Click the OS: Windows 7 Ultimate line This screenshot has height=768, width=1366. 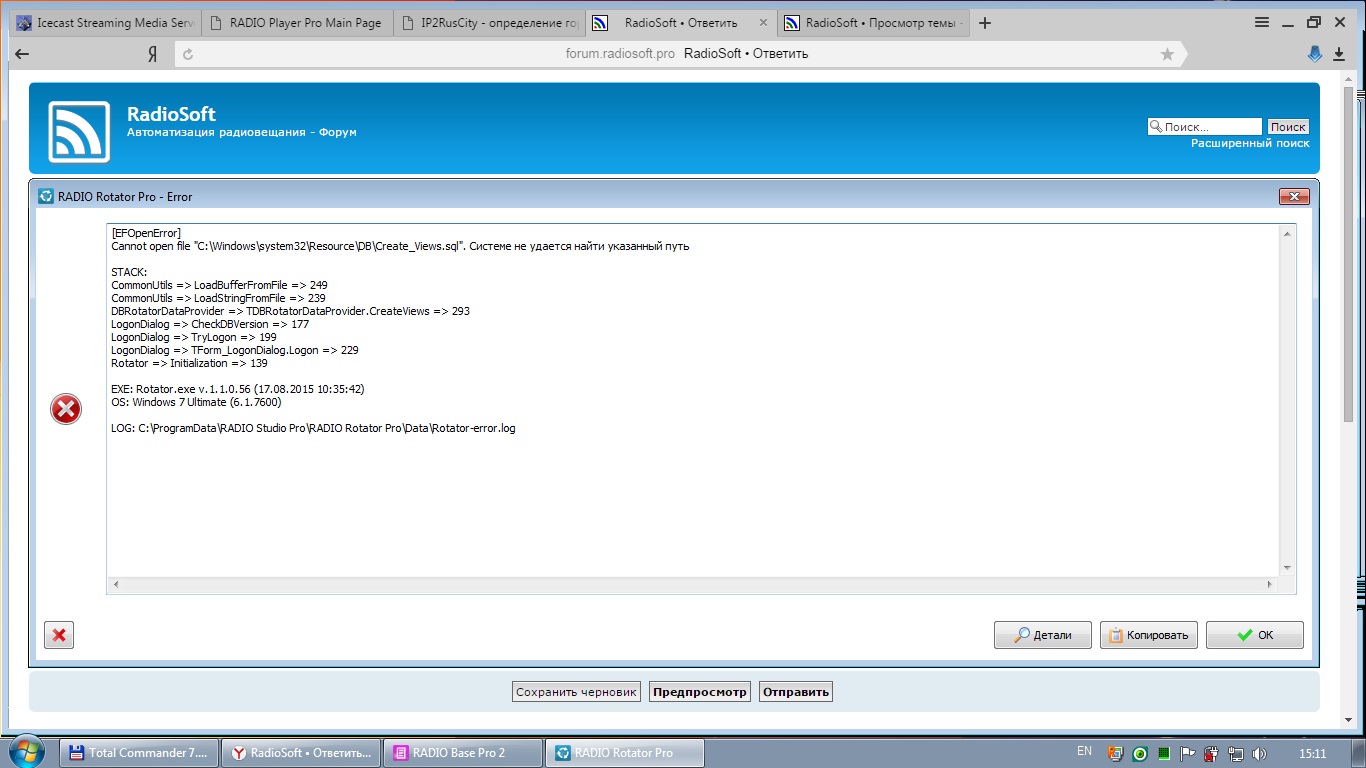tap(196, 402)
